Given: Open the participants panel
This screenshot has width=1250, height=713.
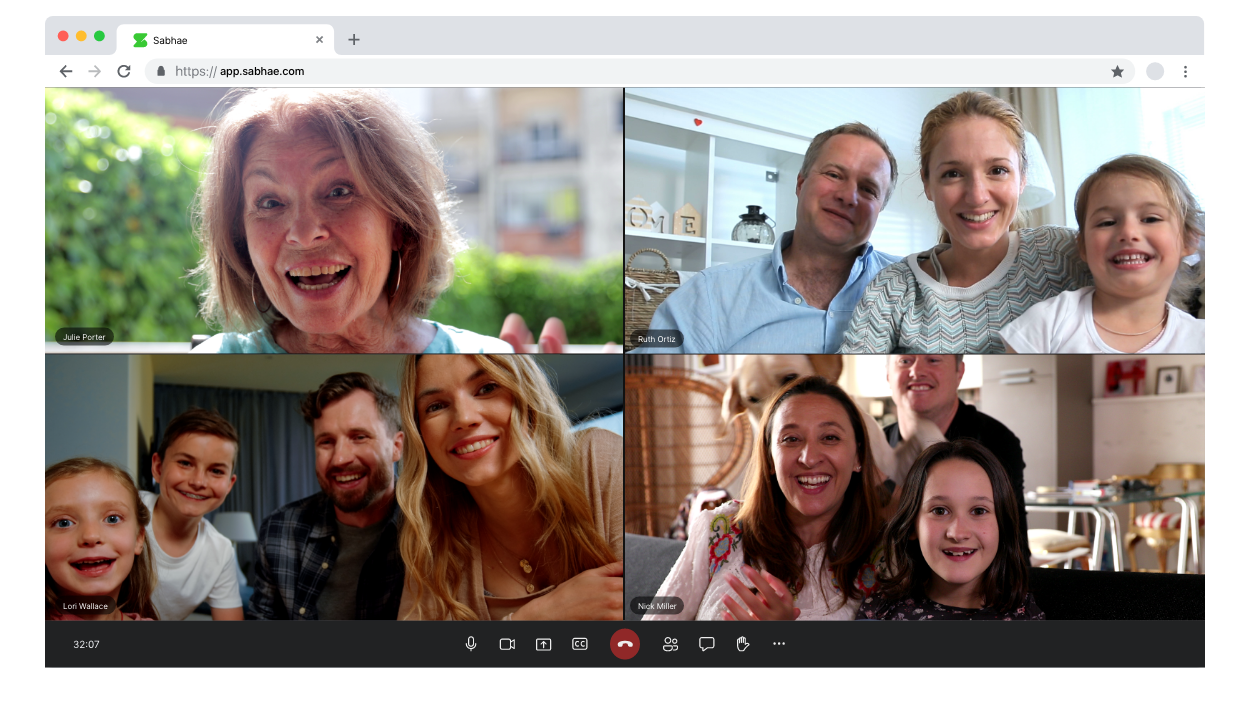Looking at the screenshot, I should click(x=670, y=644).
